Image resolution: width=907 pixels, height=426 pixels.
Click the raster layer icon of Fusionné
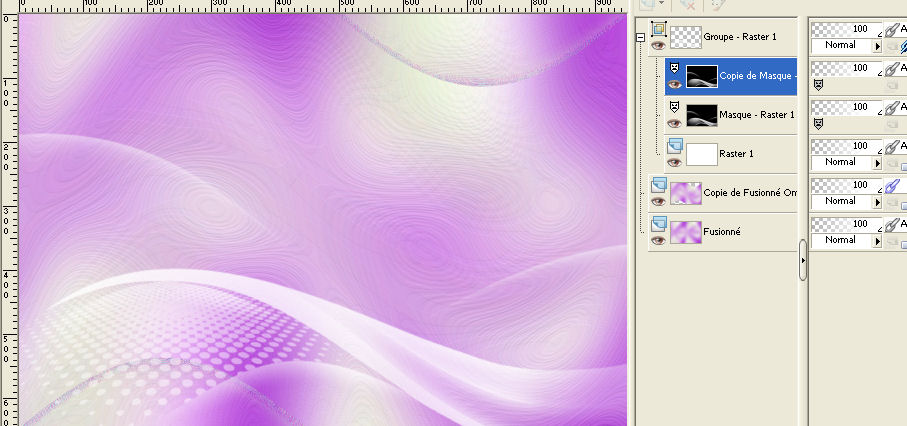click(659, 223)
